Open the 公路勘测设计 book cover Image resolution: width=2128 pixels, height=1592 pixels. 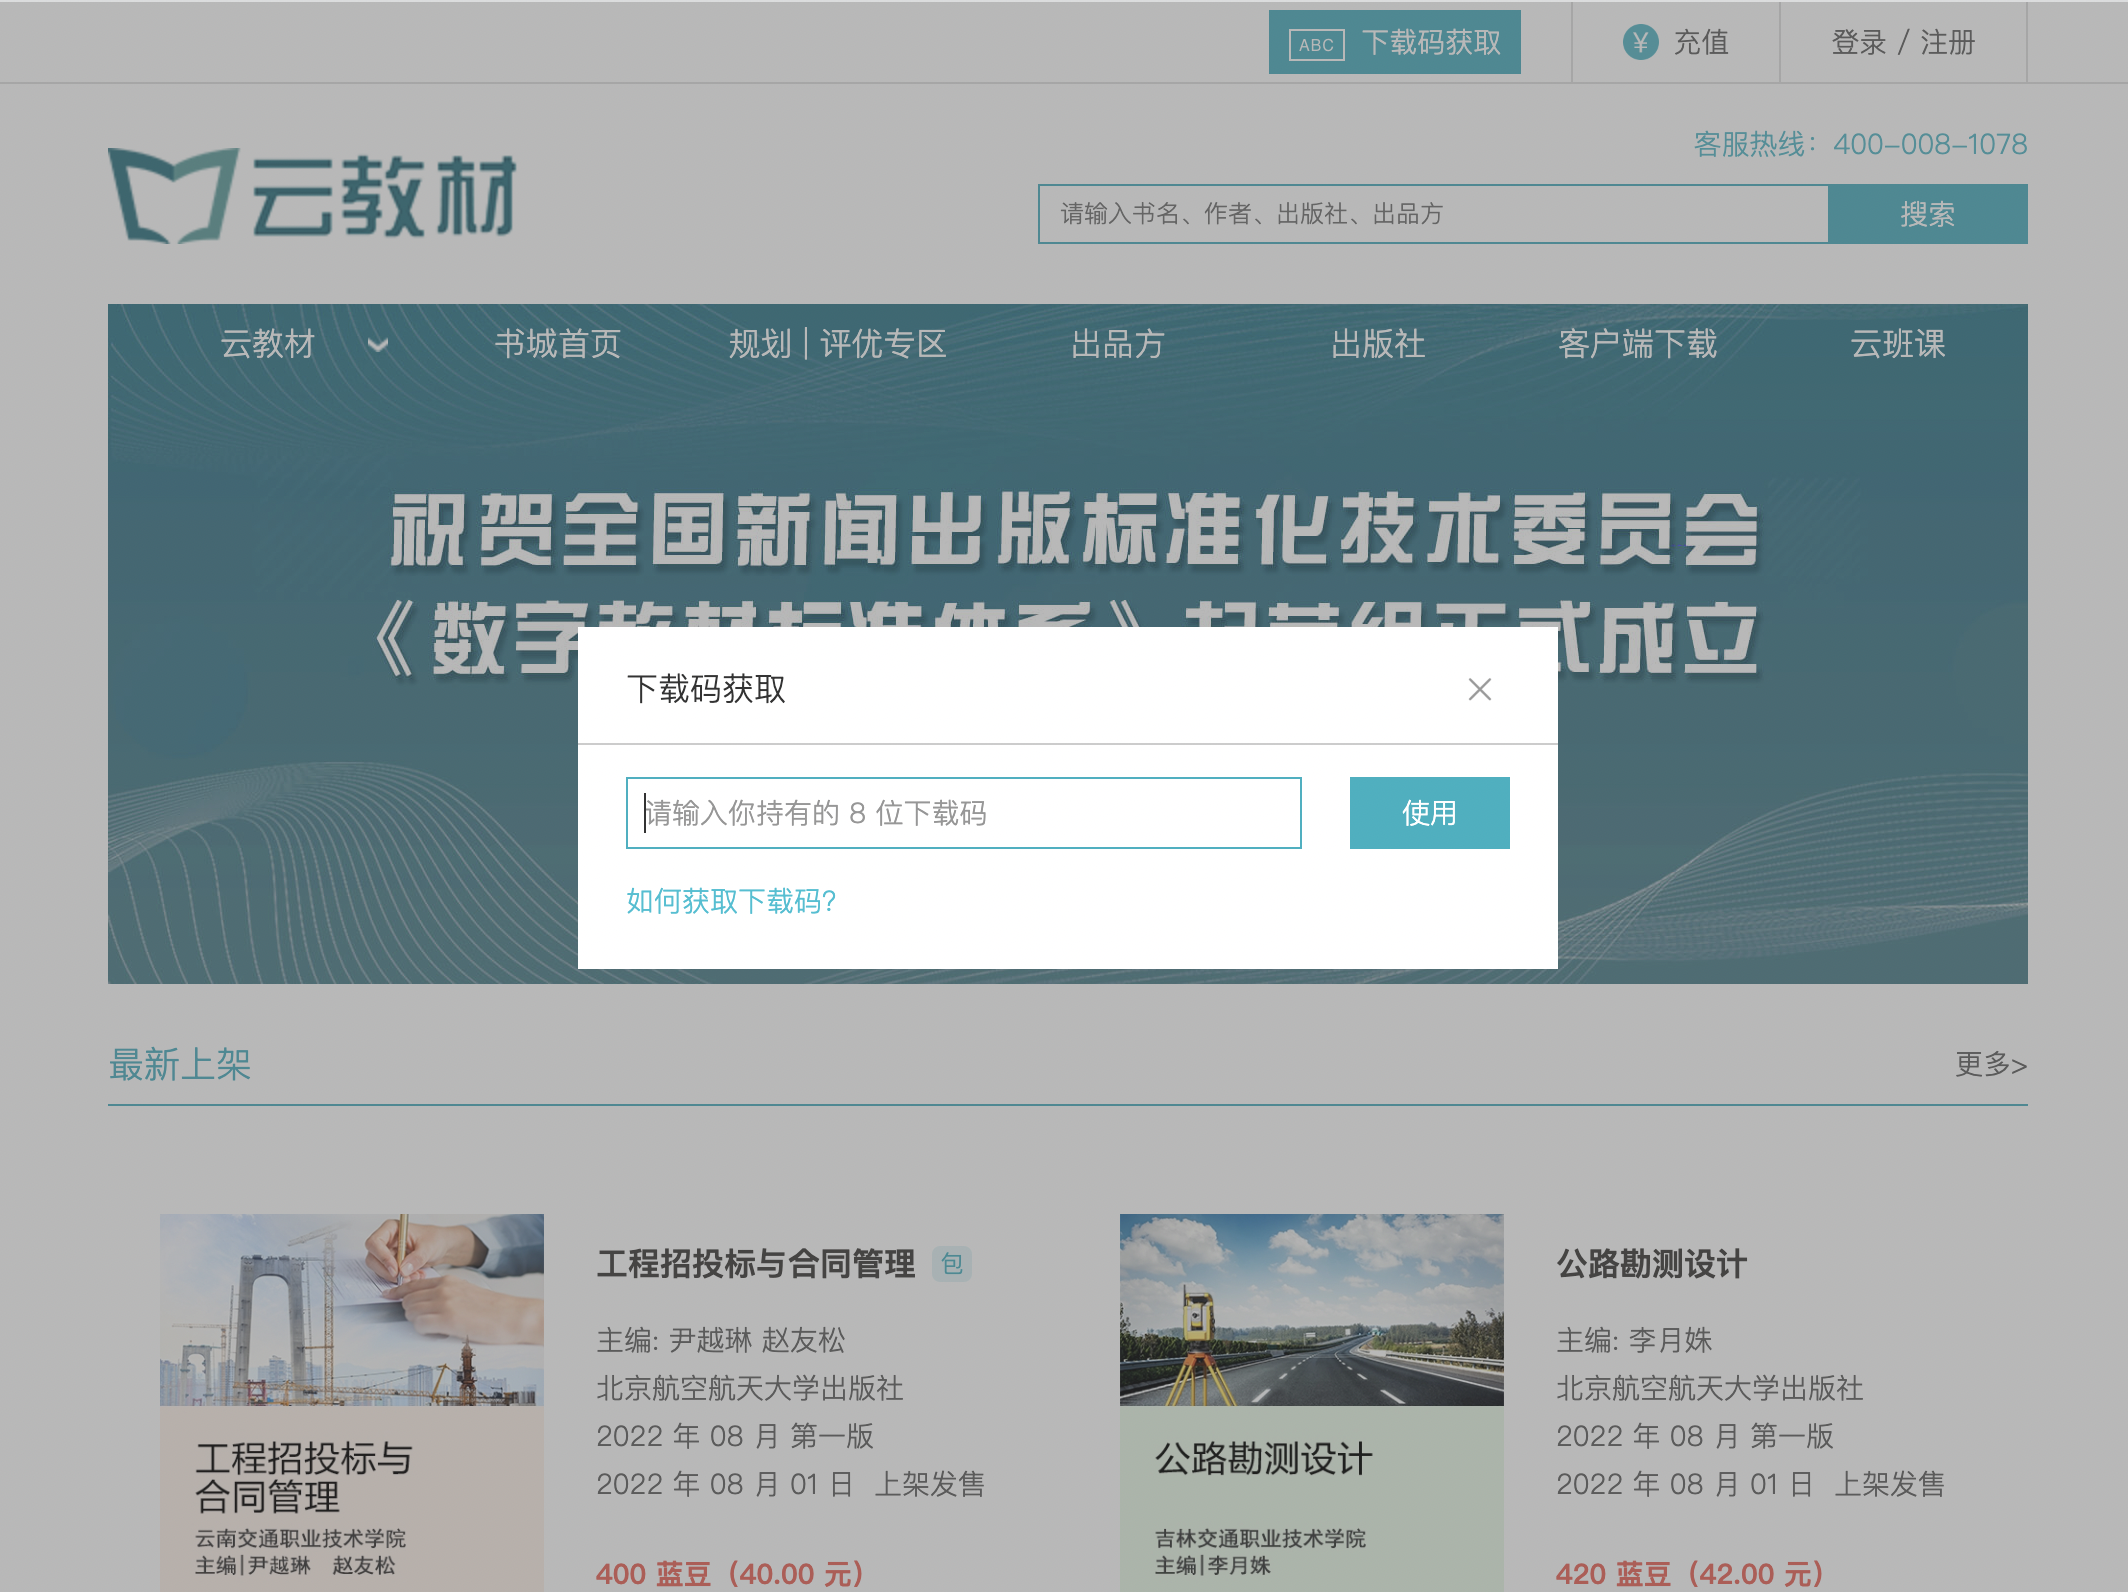1312,1402
